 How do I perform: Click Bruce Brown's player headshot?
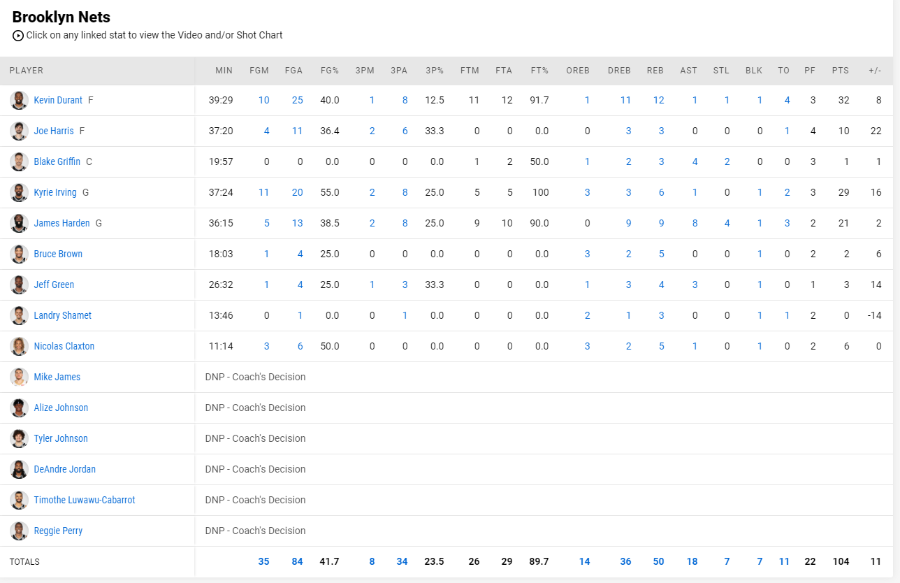click(x=19, y=254)
